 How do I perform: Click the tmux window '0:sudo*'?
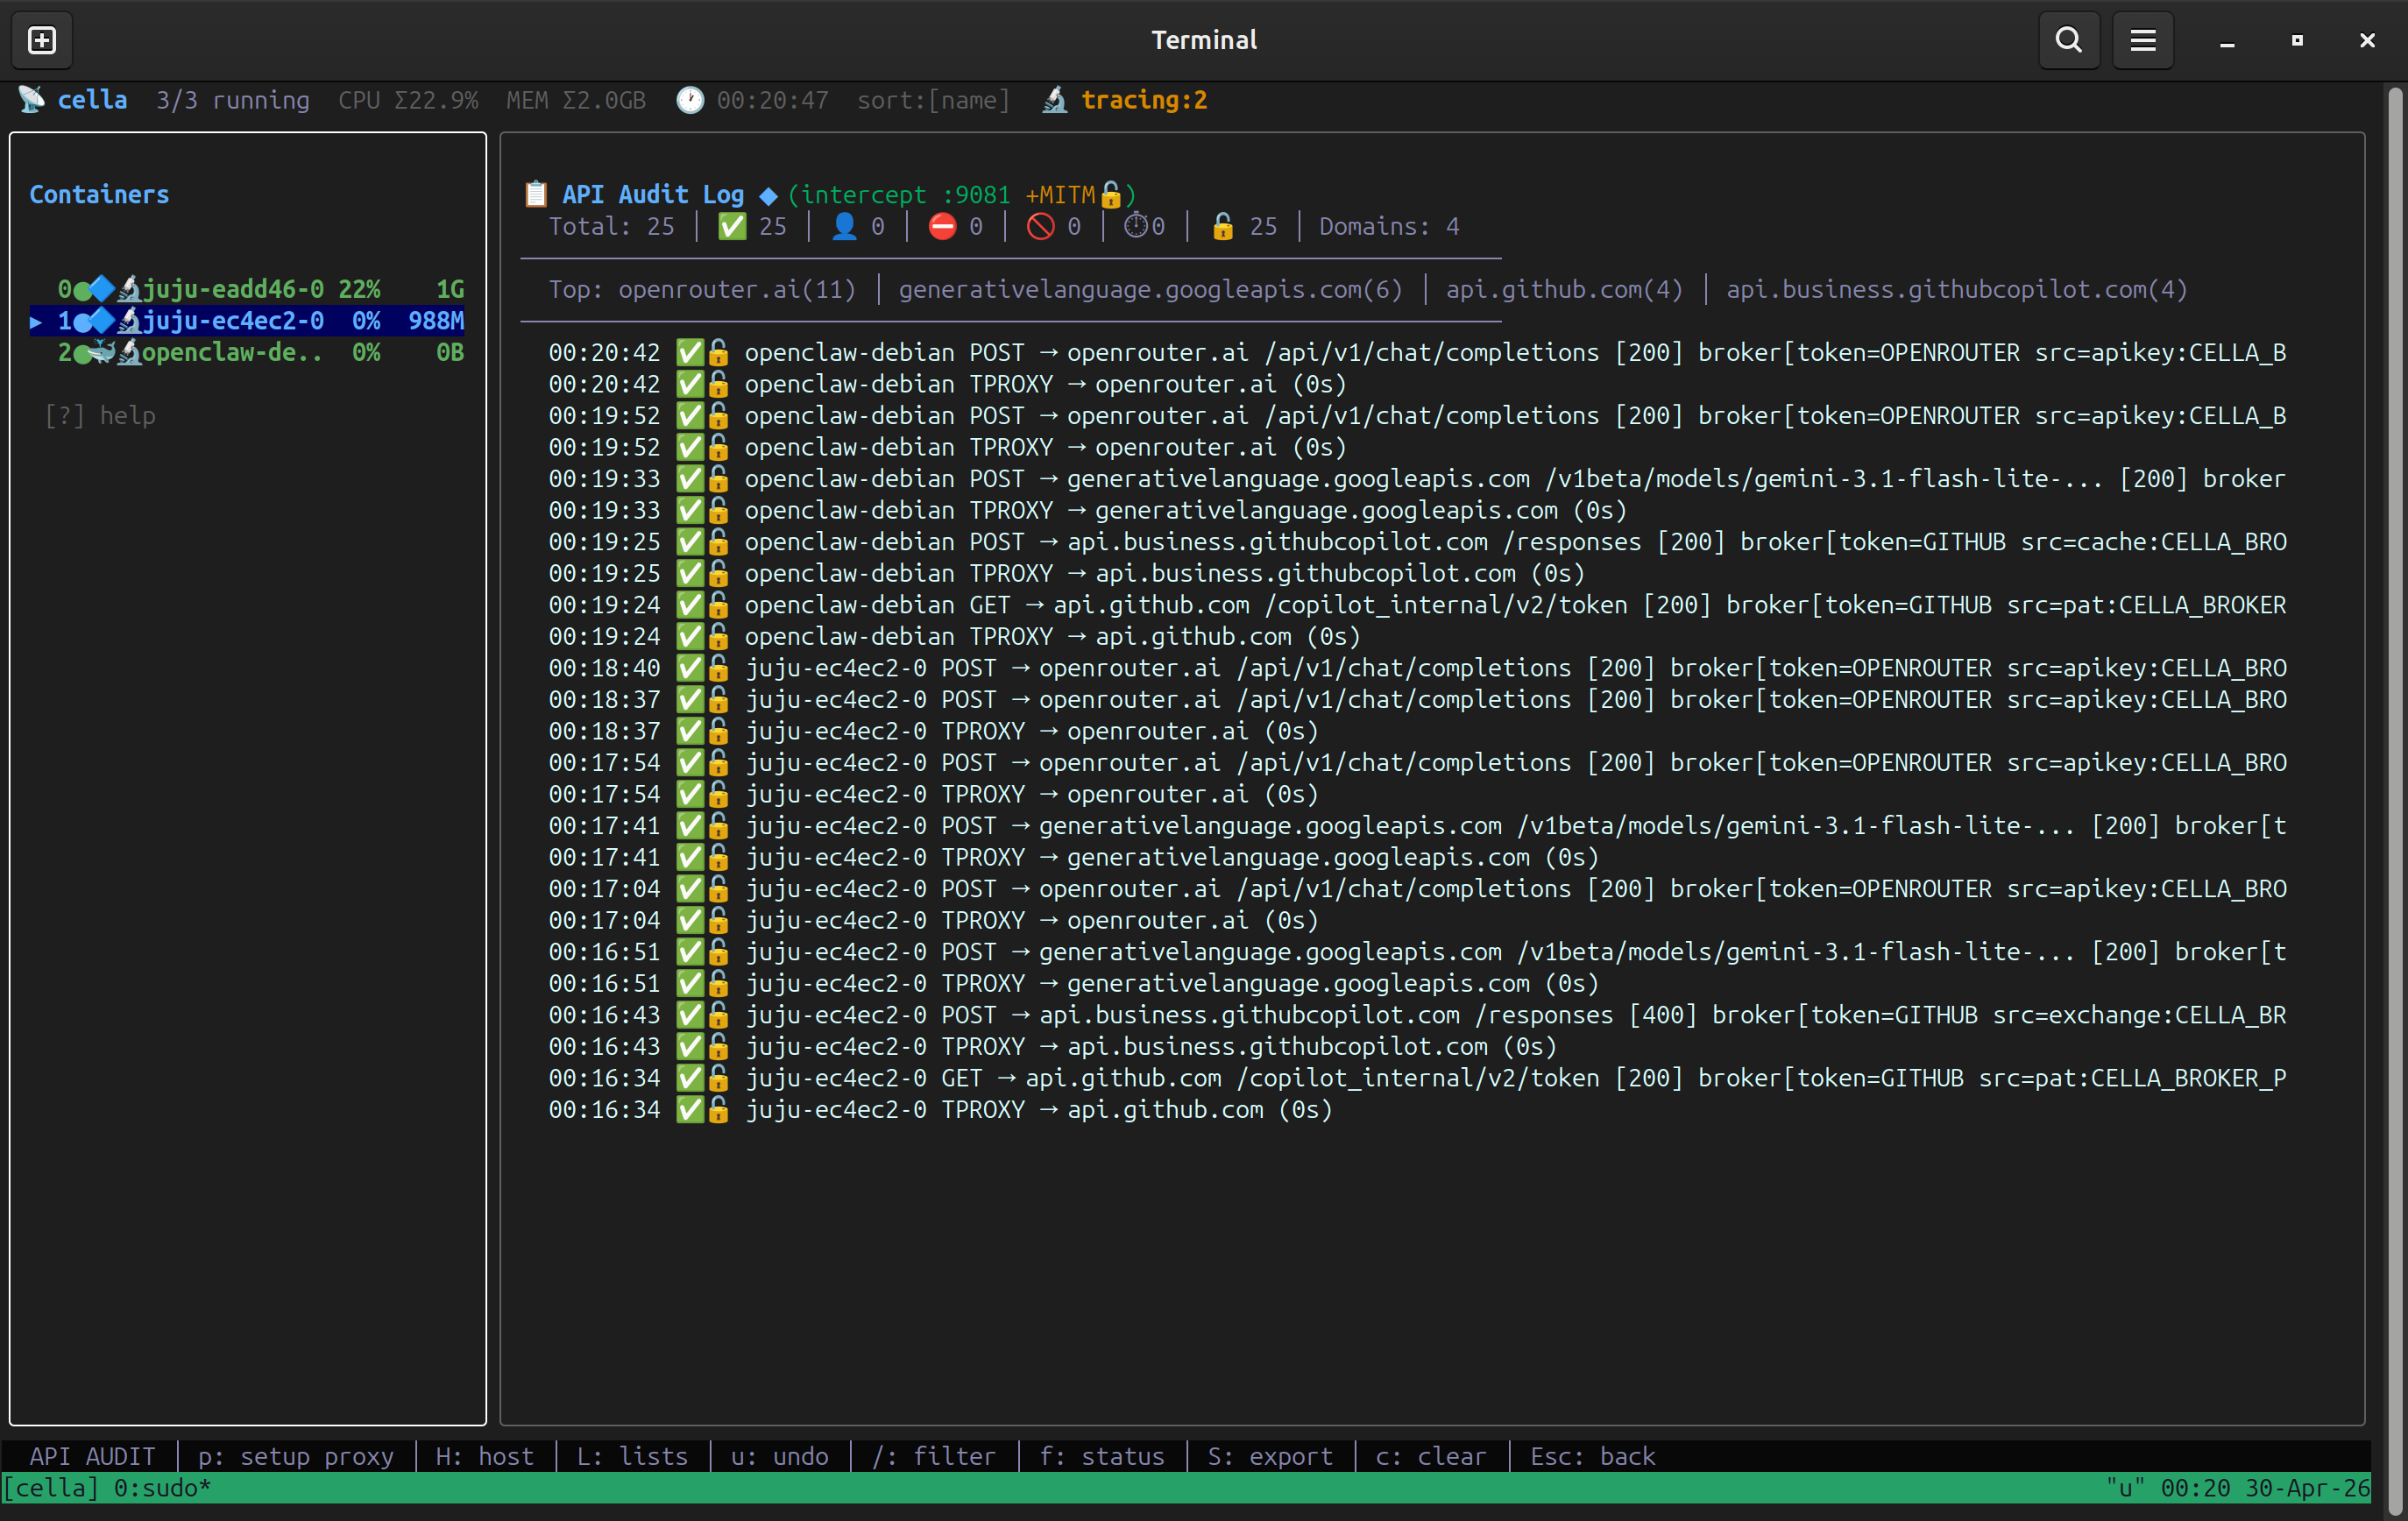click(162, 1488)
